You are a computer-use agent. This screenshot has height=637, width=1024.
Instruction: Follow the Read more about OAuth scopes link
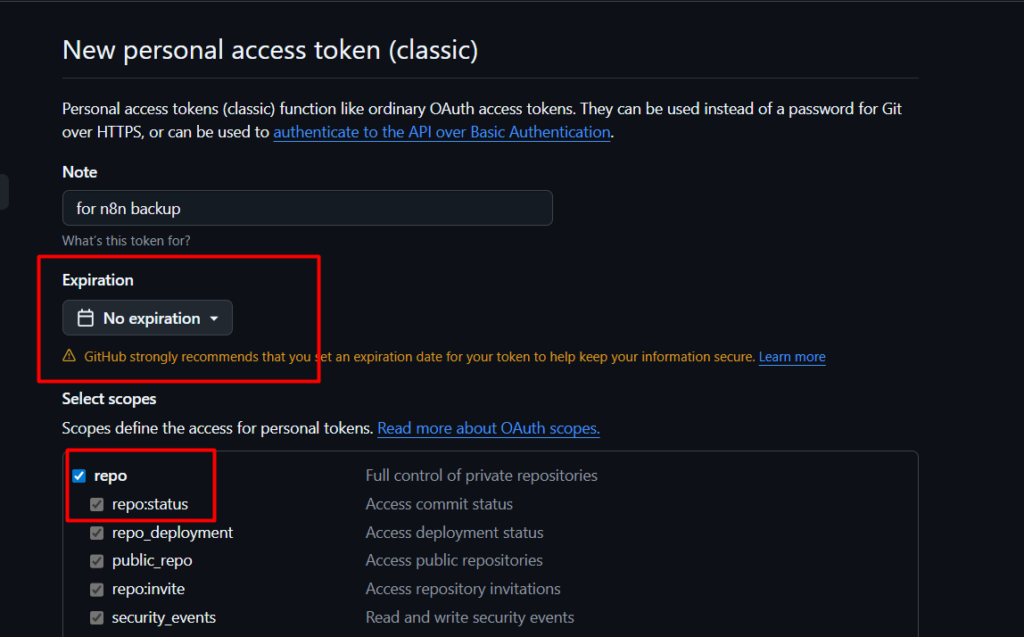[x=488, y=428]
